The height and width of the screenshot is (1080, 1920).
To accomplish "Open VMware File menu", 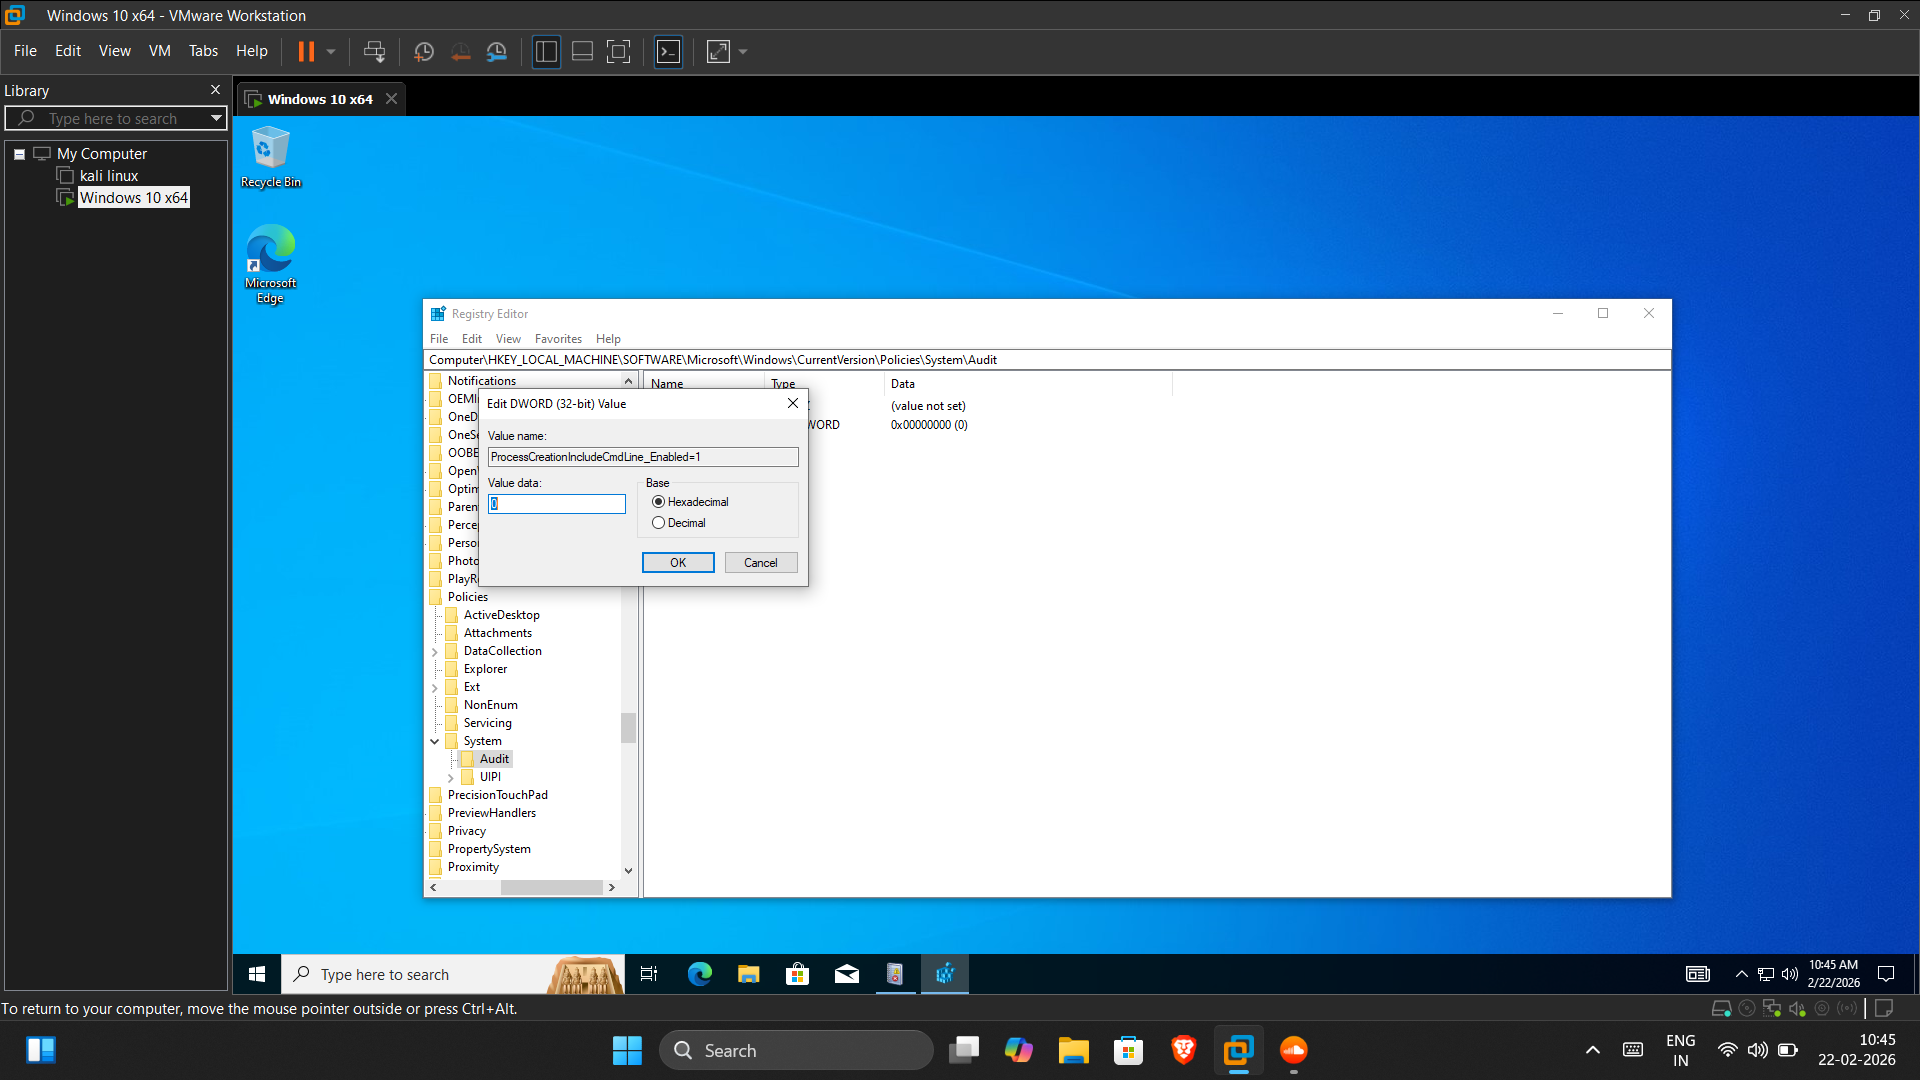I will click(x=25, y=51).
